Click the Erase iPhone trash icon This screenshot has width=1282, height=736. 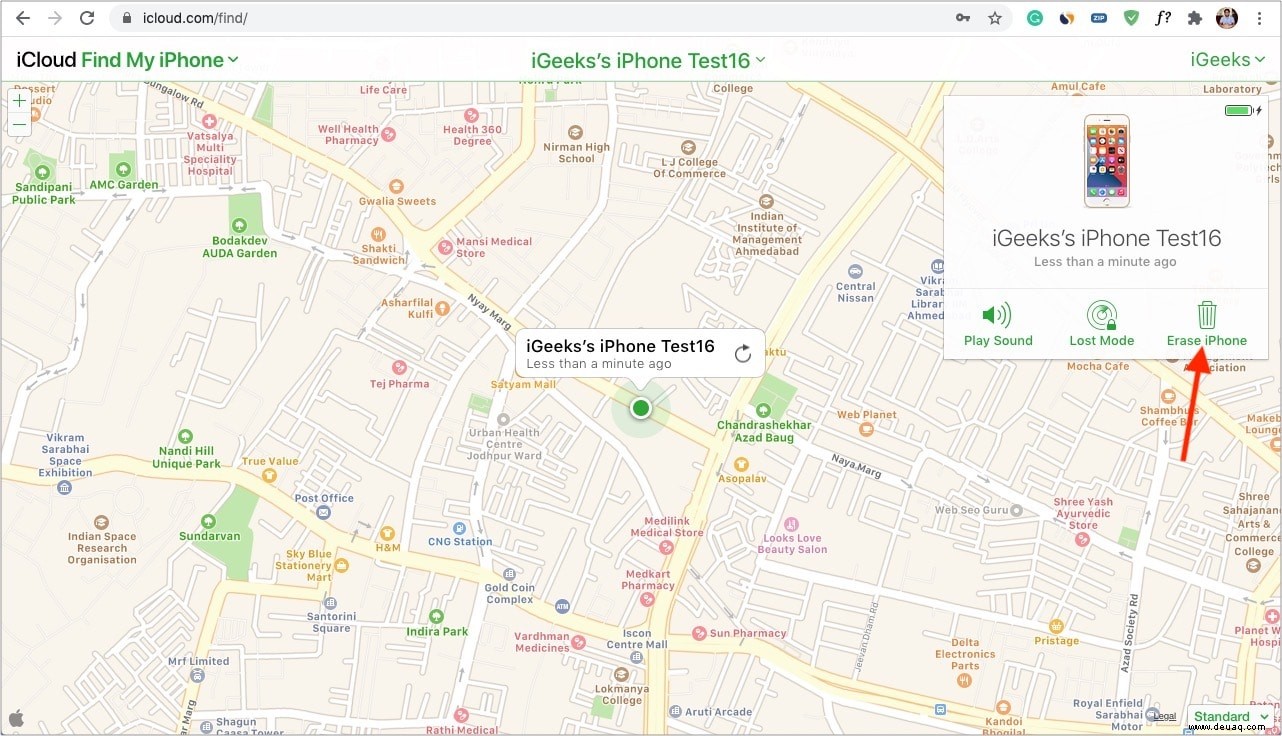click(x=1207, y=315)
